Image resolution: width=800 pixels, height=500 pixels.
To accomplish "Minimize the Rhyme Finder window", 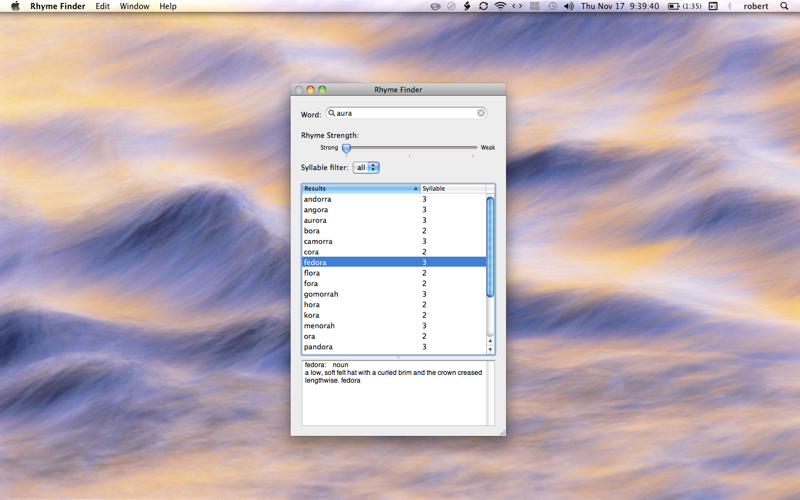I will click(x=310, y=90).
